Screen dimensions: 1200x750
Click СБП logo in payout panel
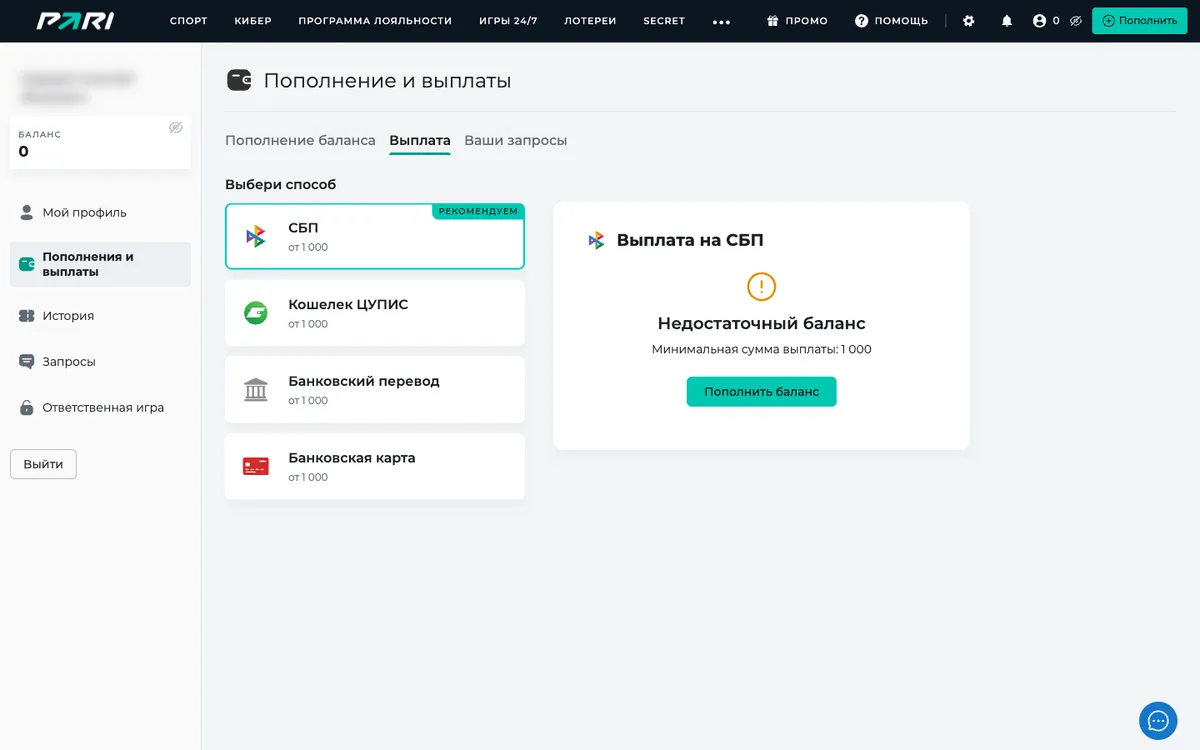(597, 240)
